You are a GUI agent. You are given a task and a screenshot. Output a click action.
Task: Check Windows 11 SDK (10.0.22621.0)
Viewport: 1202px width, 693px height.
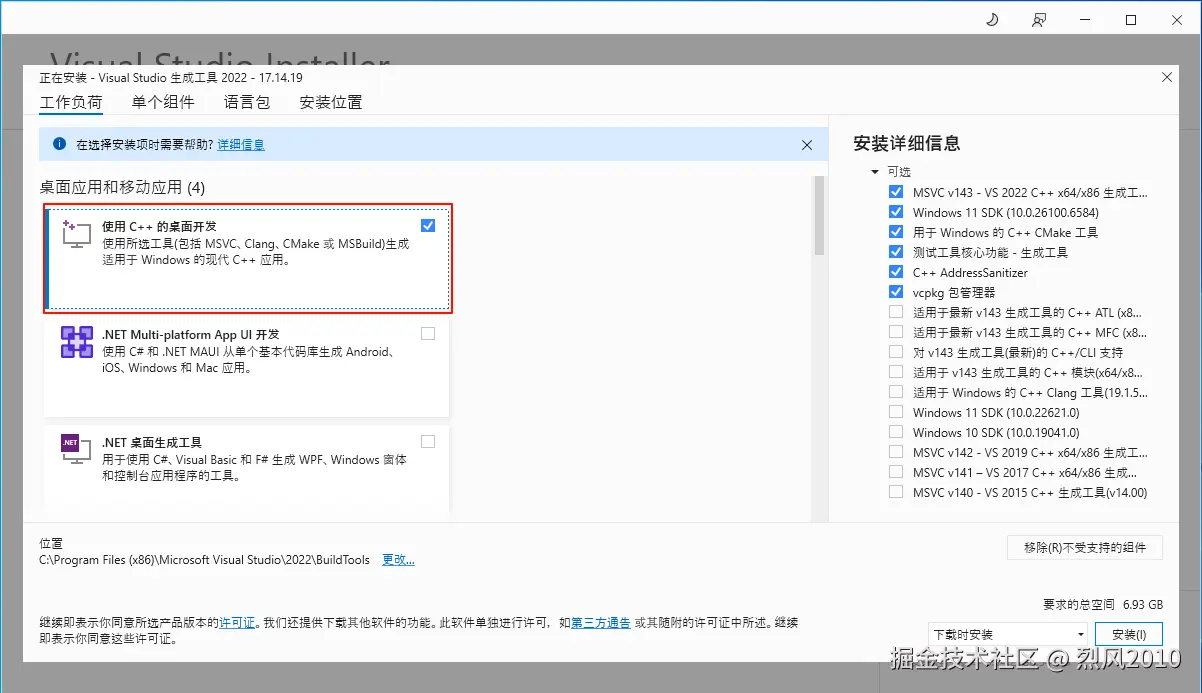[896, 412]
